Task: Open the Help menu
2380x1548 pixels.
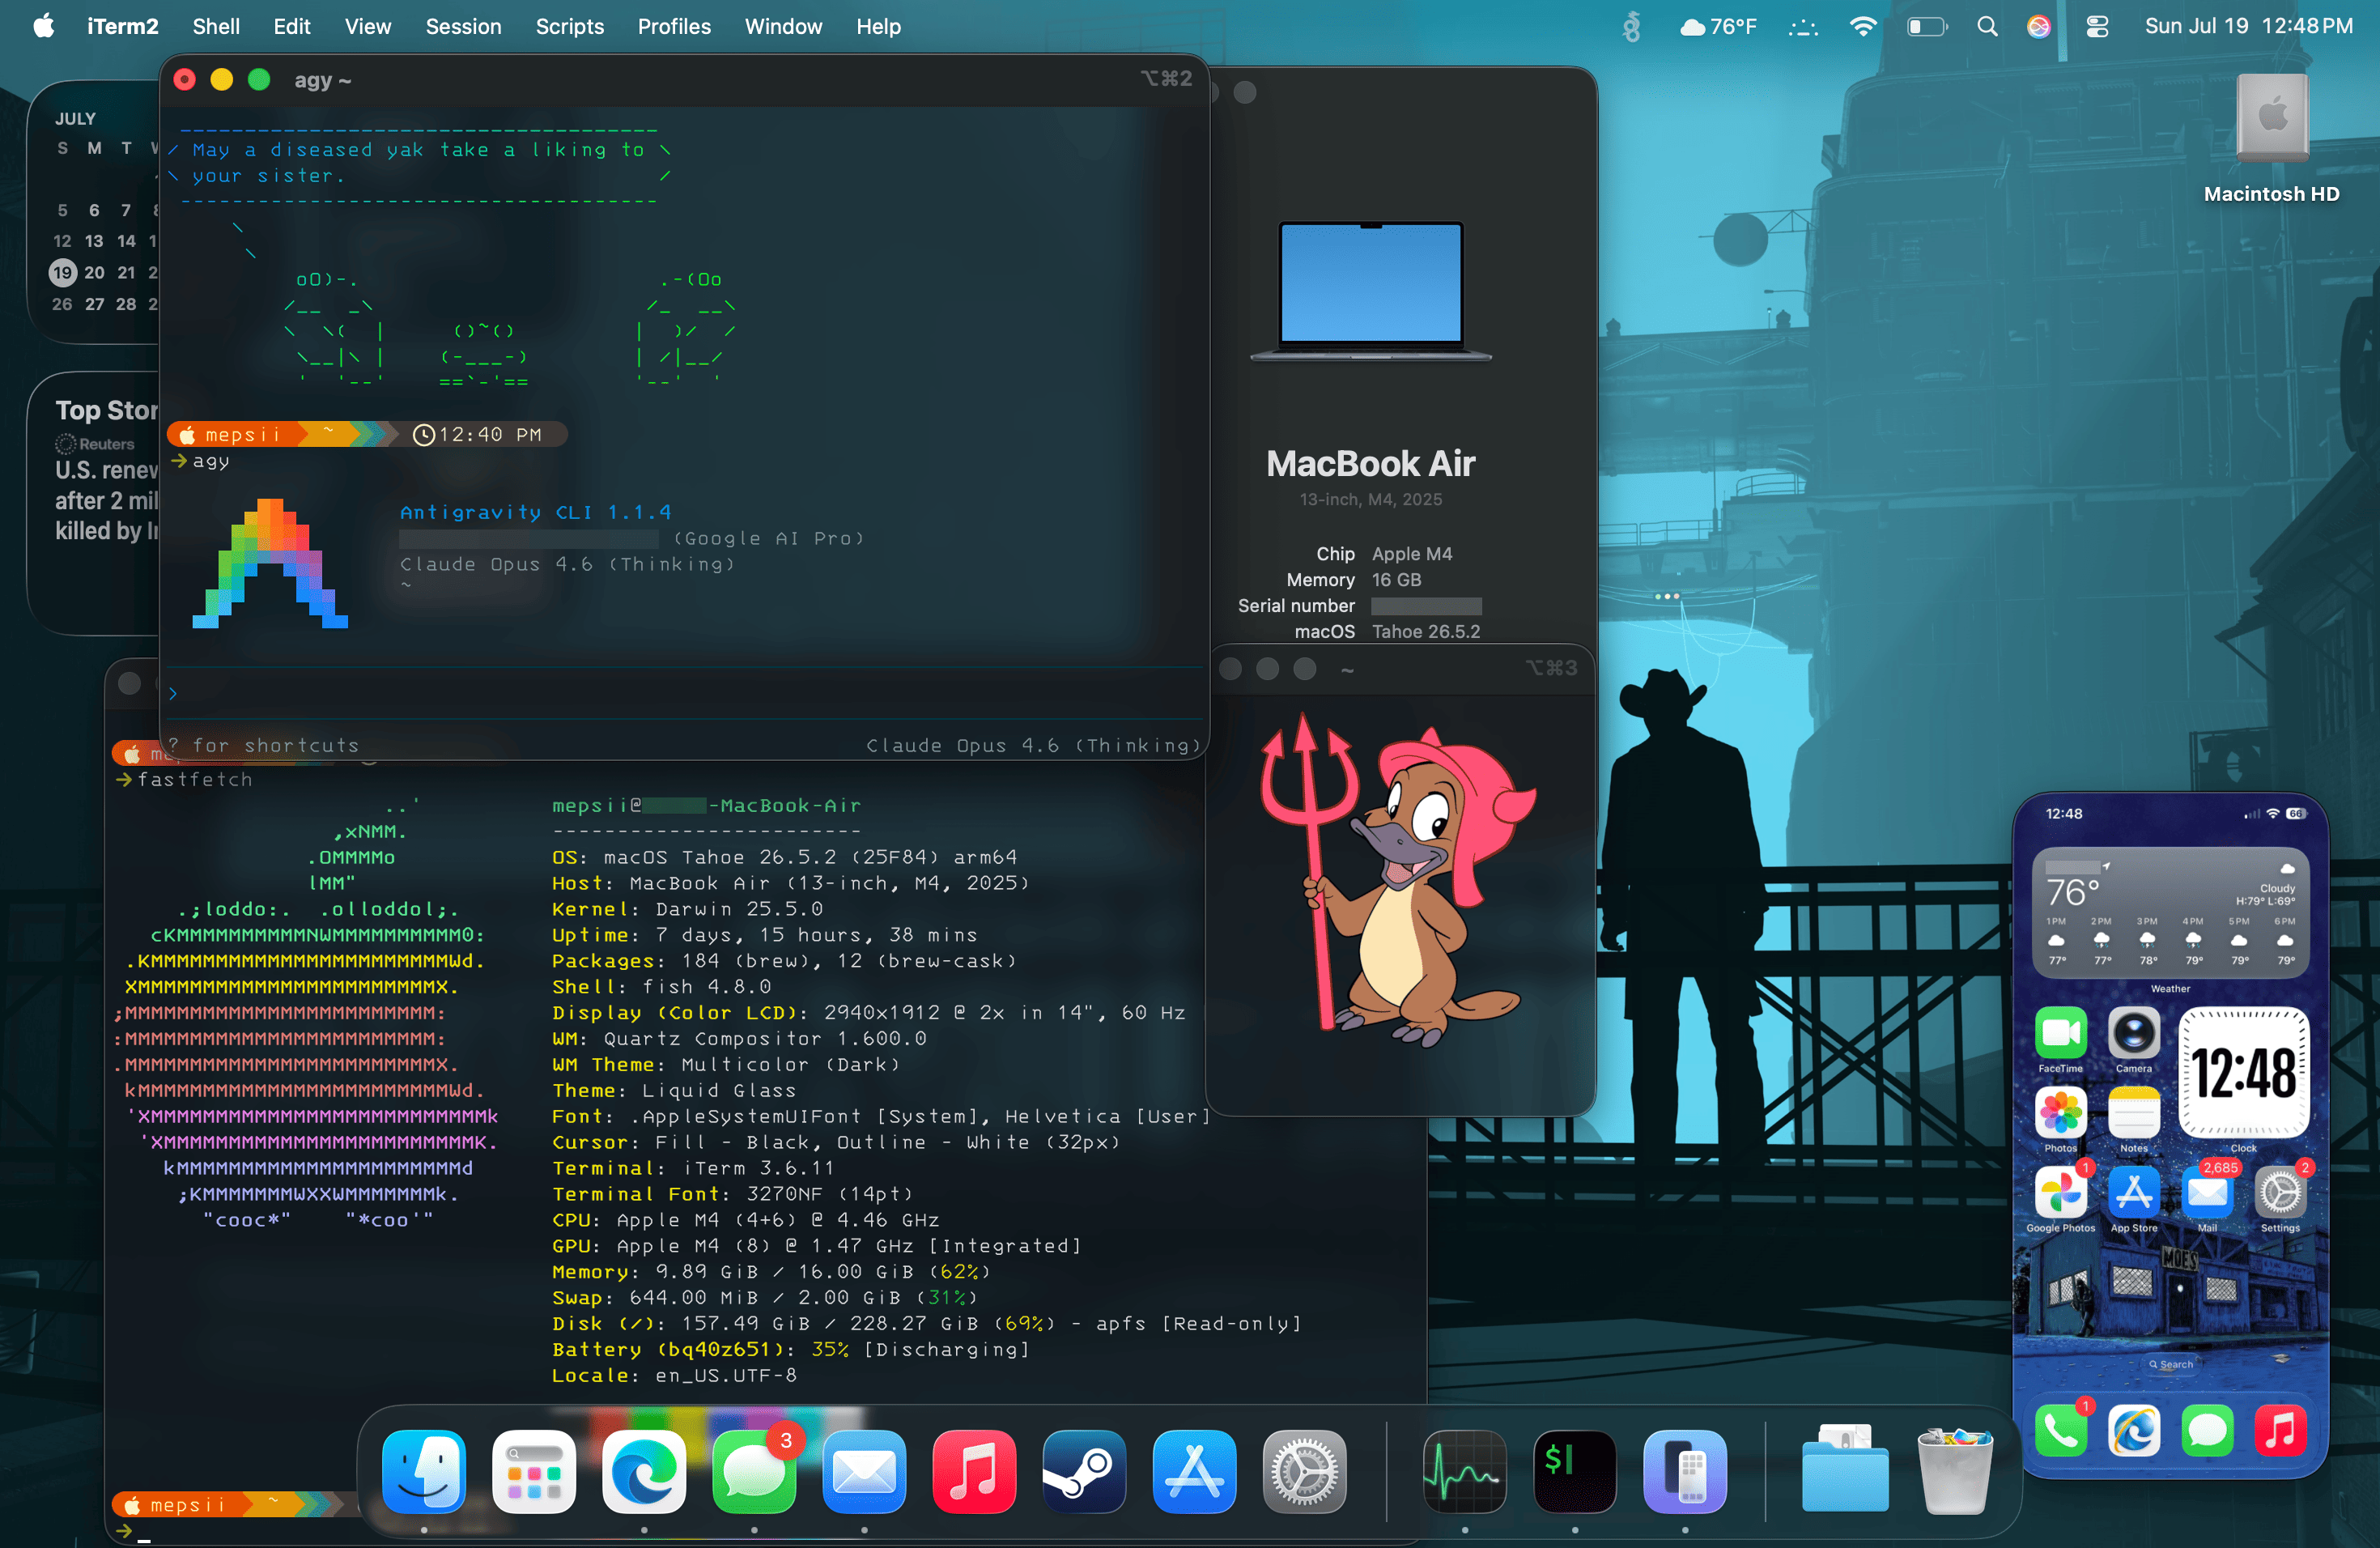Action: (x=878, y=27)
